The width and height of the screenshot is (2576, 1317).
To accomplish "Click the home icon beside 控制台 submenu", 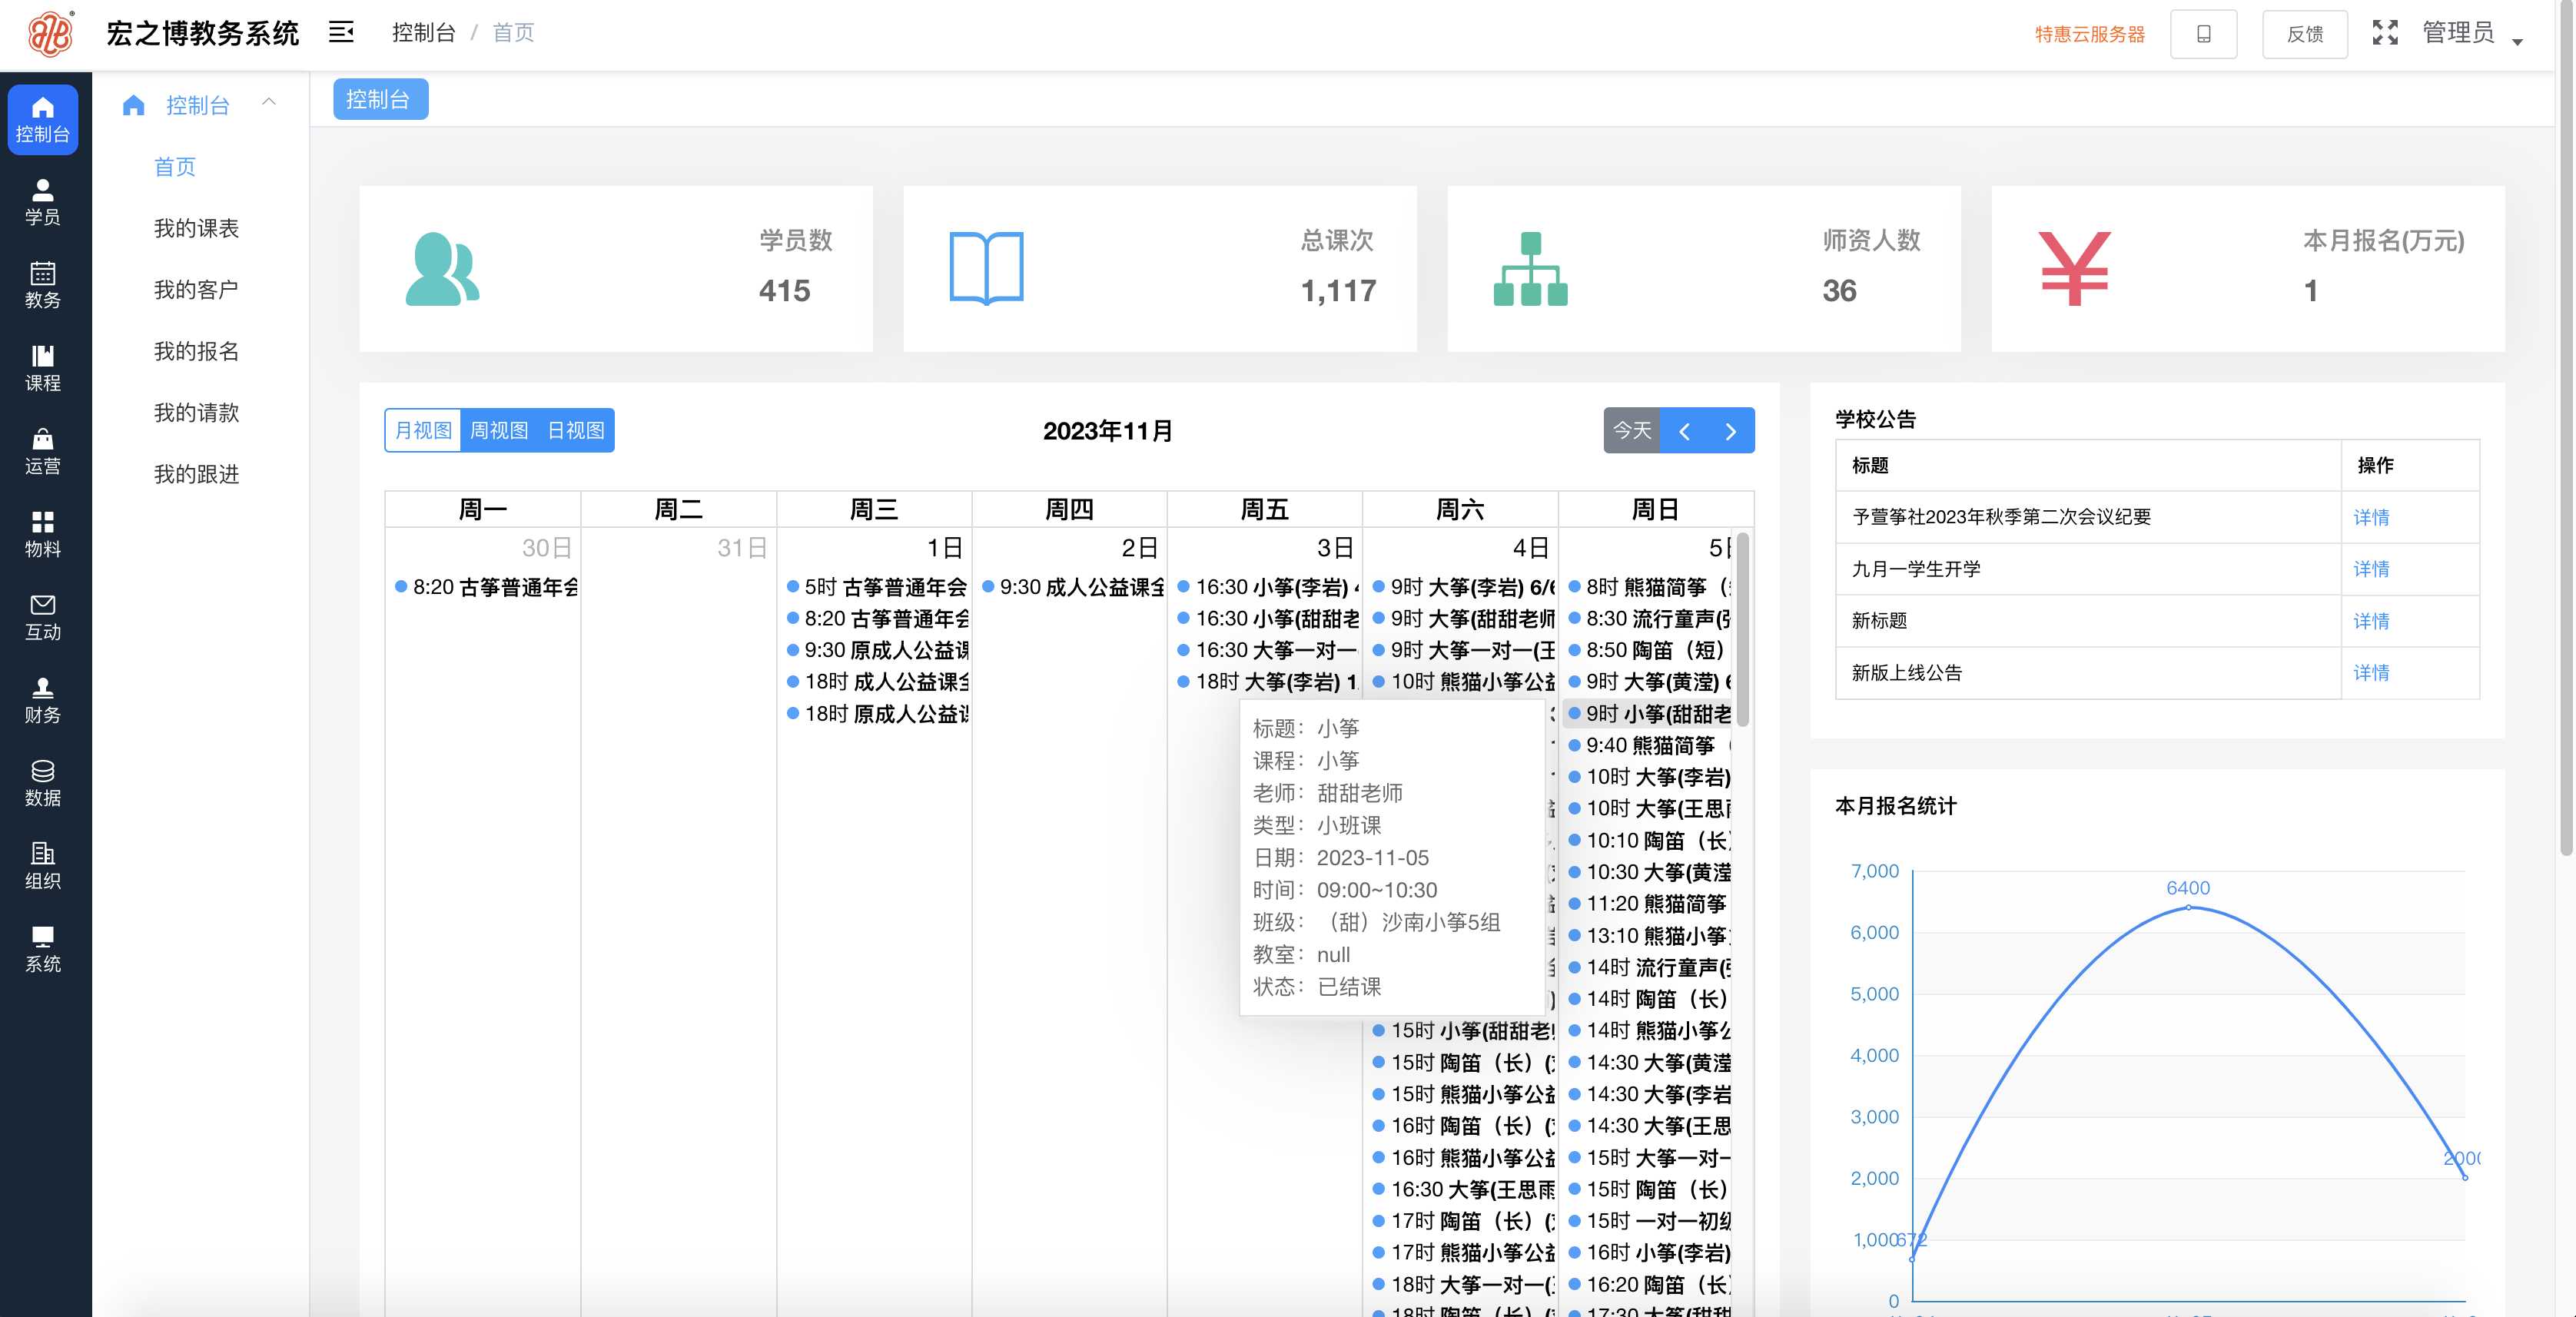I will pyautogui.click(x=134, y=105).
